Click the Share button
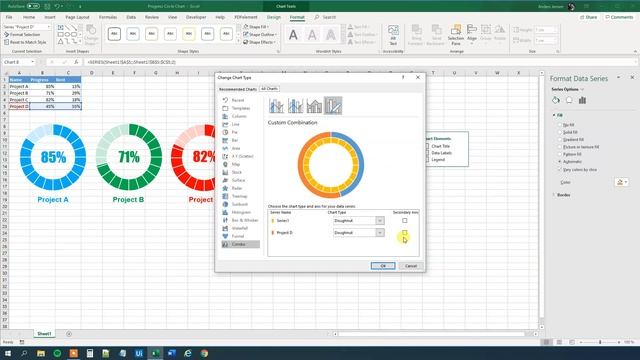 click(x=588, y=17)
